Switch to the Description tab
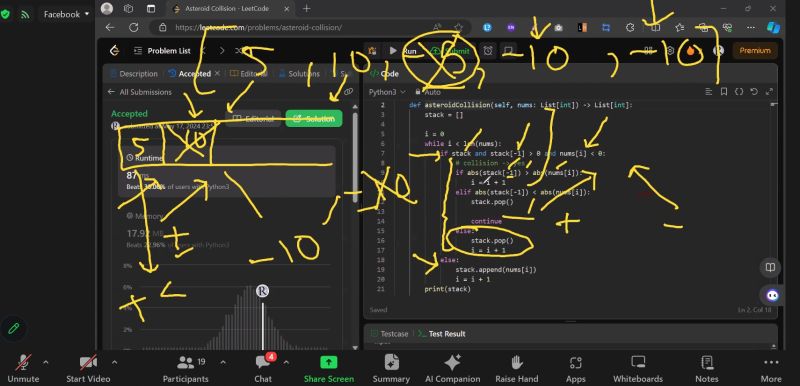The height and width of the screenshot is (386, 800). pos(134,73)
